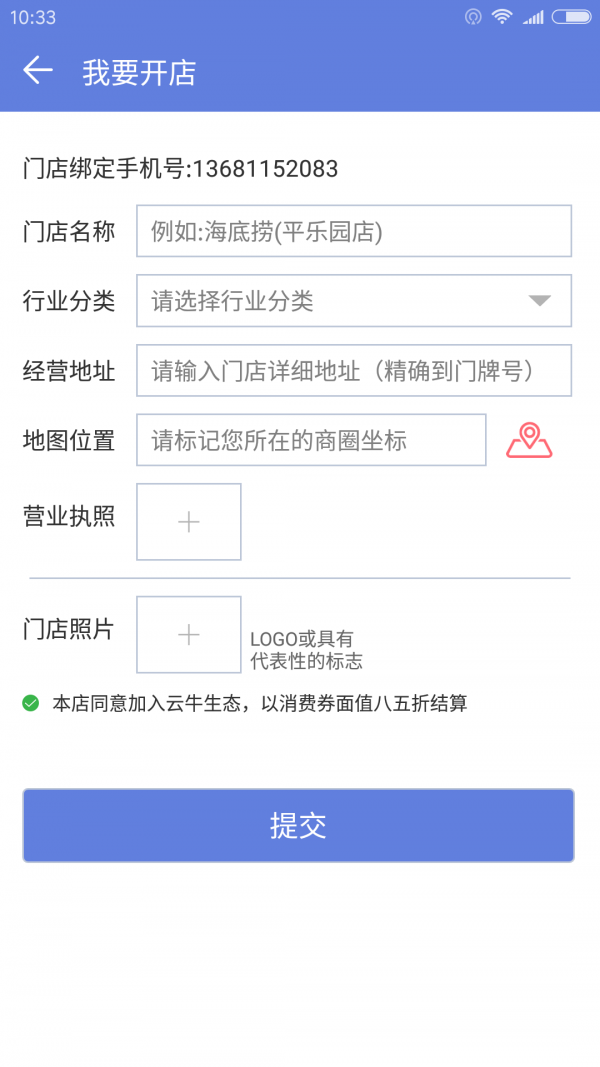Tap the plus to add 门店照片 LOGO
Viewport: 600px width, 1067px height.
point(188,634)
